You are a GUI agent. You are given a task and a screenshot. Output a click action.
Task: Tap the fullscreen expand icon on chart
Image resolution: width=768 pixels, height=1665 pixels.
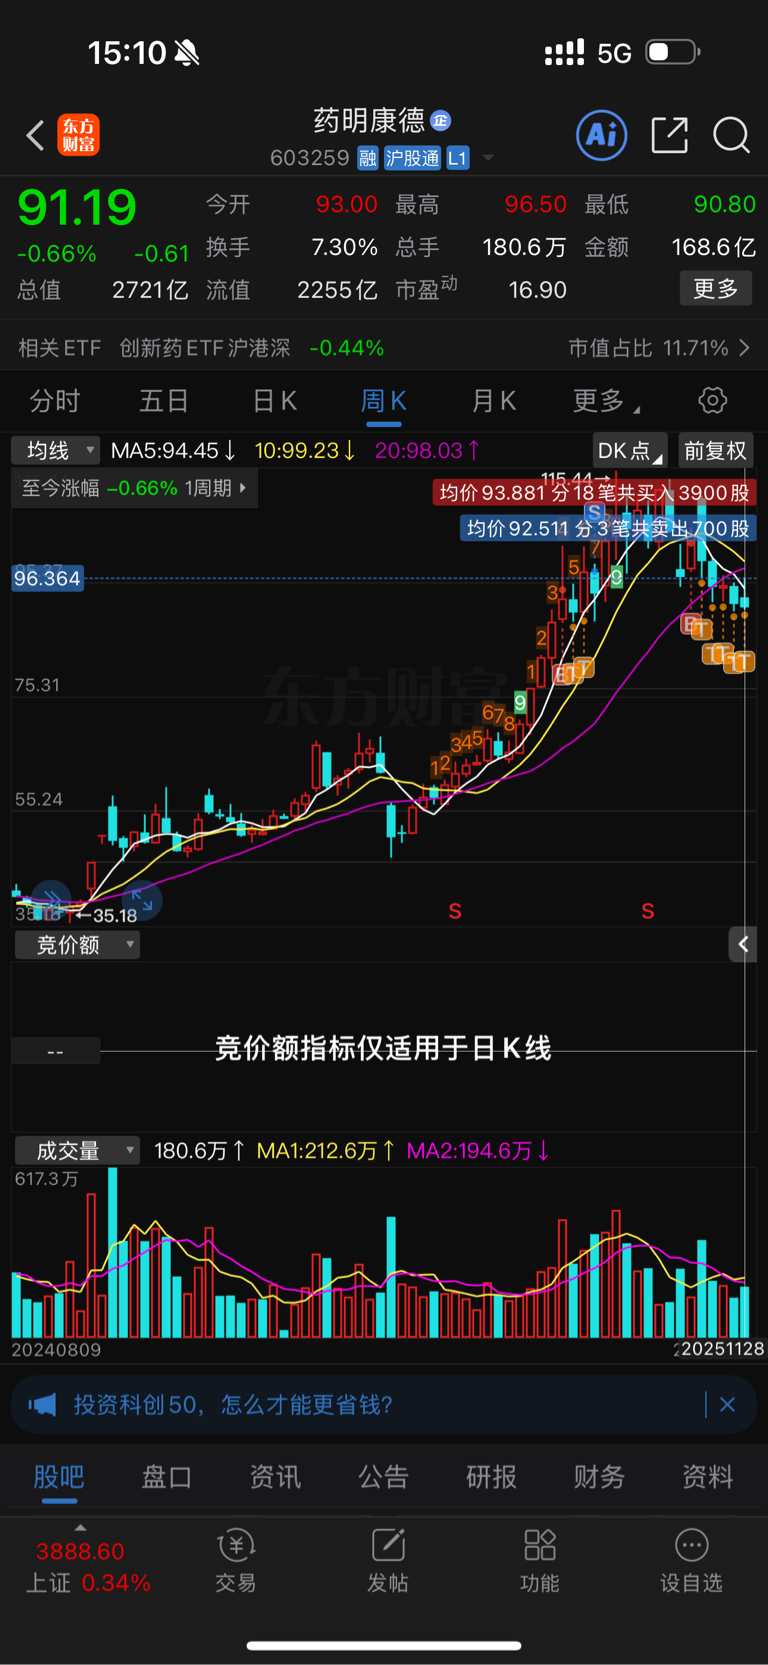tap(142, 900)
